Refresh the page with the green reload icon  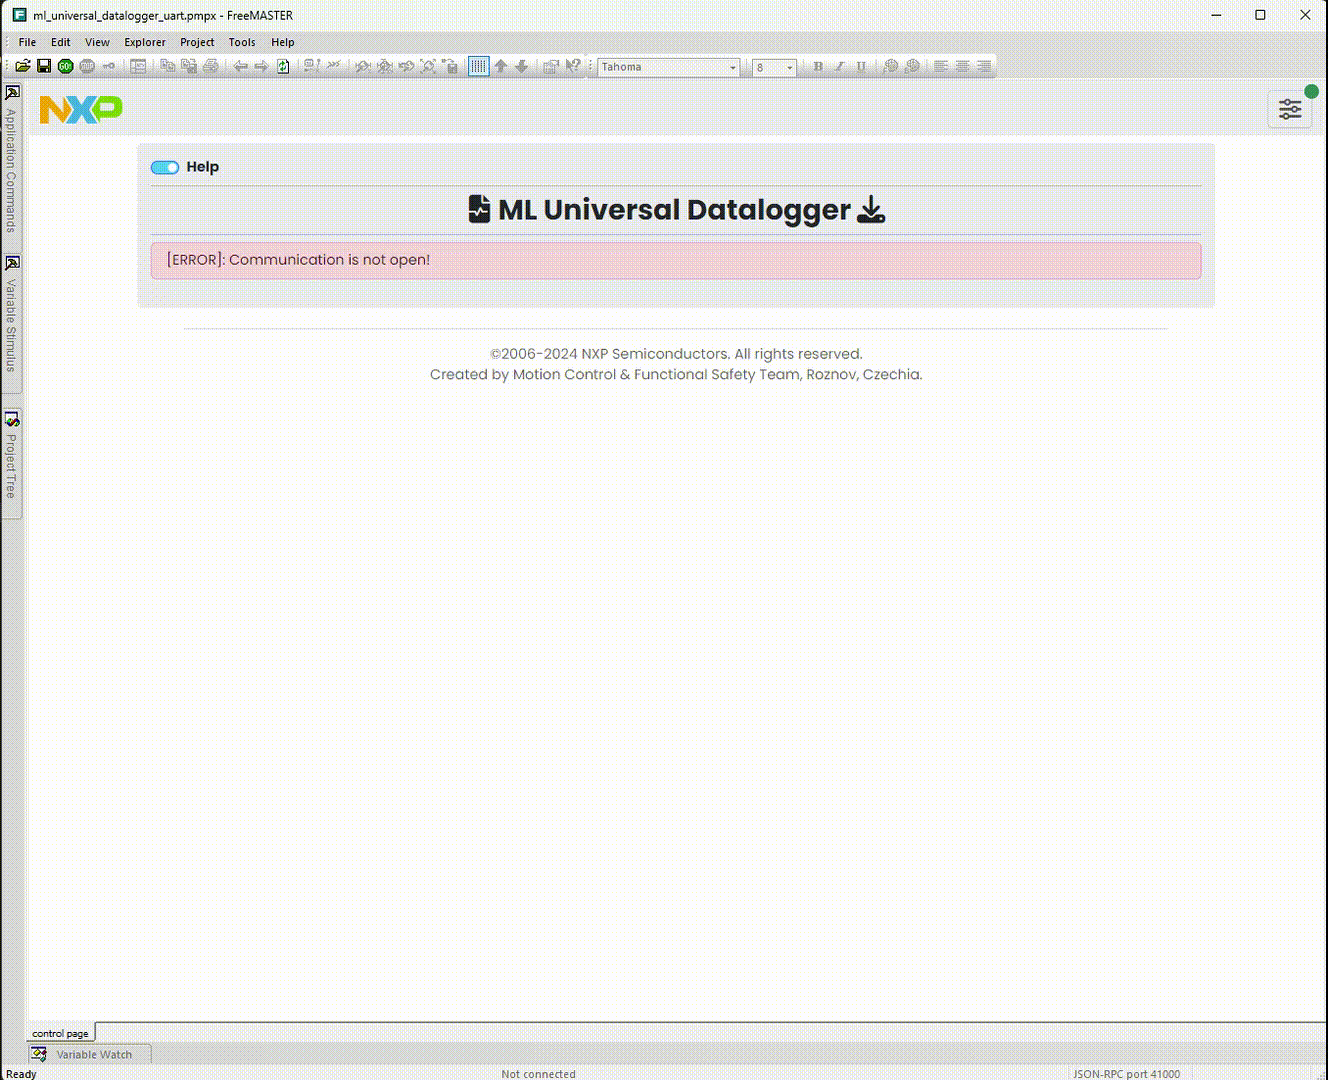tap(283, 66)
